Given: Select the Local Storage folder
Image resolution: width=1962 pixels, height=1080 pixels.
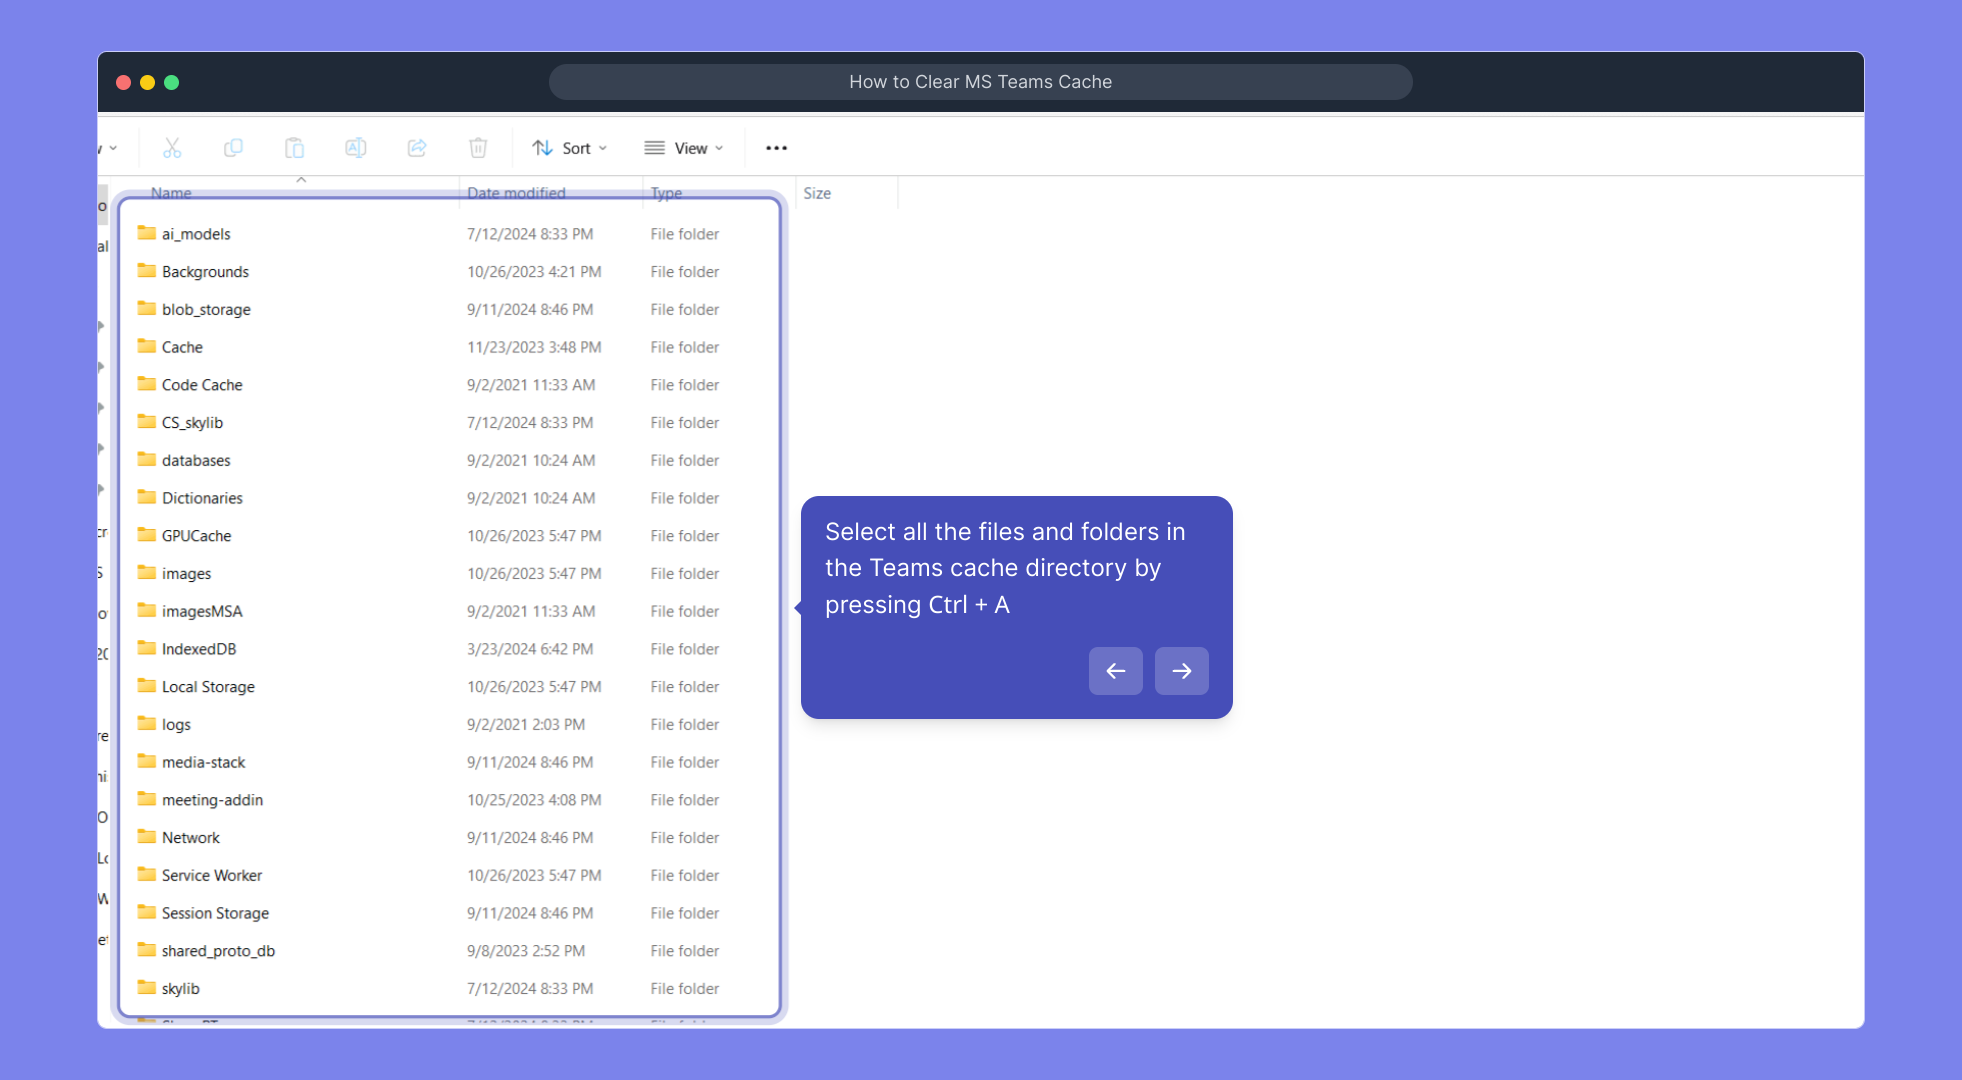Looking at the screenshot, I should coord(208,687).
